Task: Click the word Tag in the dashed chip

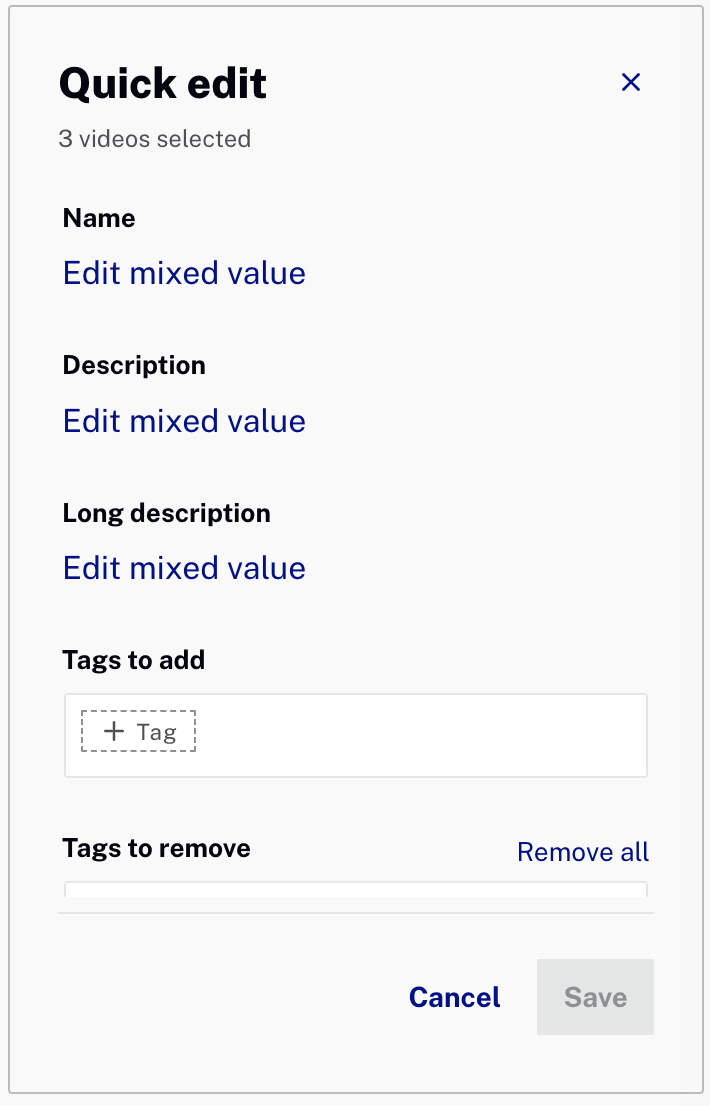Action: (x=157, y=732)
